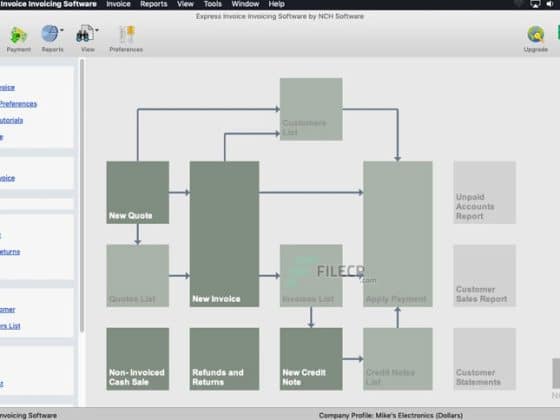Click the New Invoice flowchart tile
The height and width of the screenshot is (420, 560).
(224, 234)
